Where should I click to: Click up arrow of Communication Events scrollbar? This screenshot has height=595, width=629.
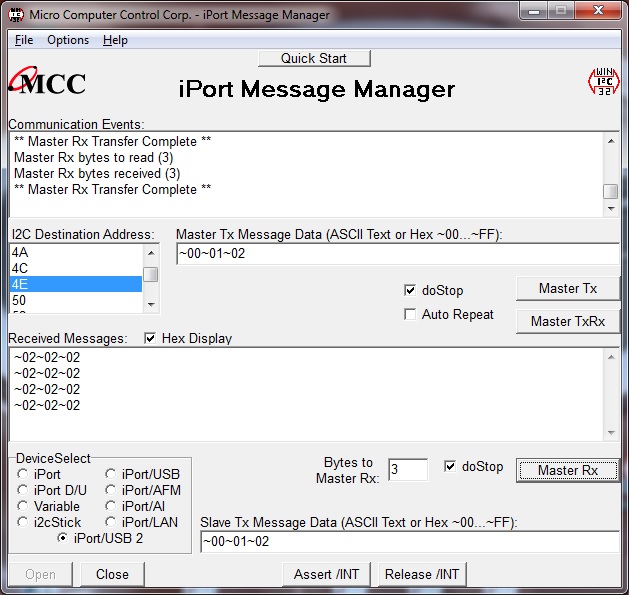(611, 141)
